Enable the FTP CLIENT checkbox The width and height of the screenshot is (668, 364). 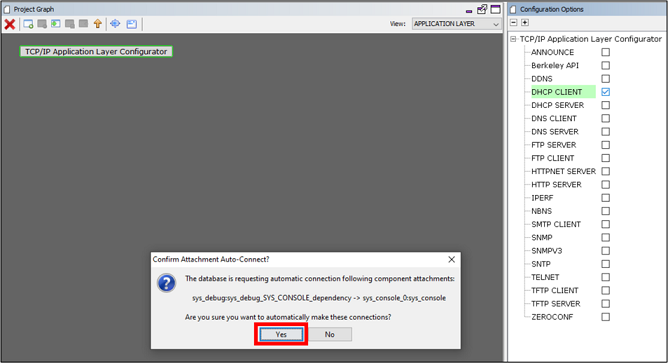pos(605,158)
